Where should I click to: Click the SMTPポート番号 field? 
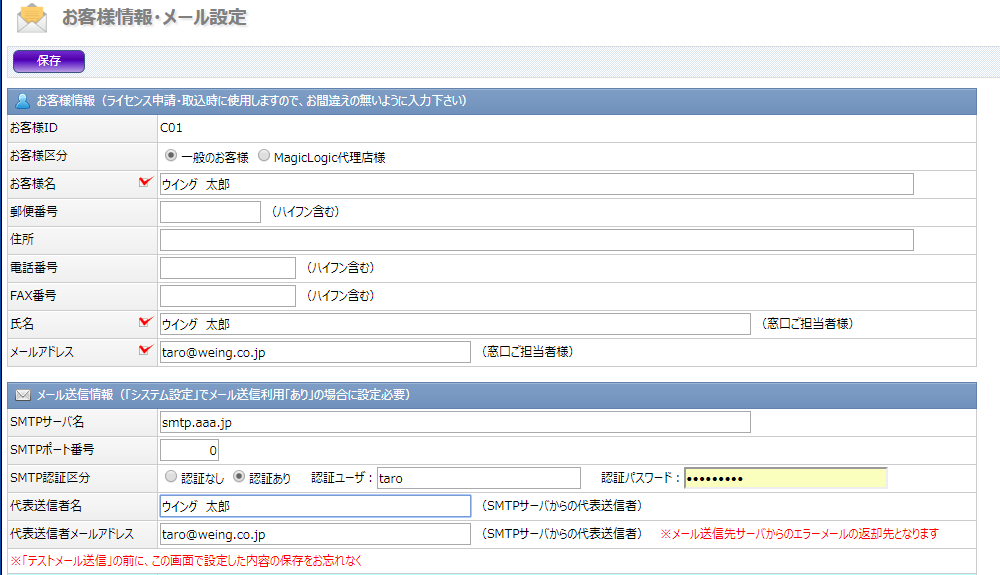click(x=190, y=450)
